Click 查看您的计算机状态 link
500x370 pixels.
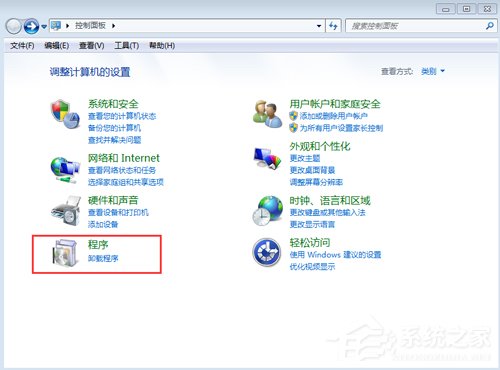click(122, 116)
